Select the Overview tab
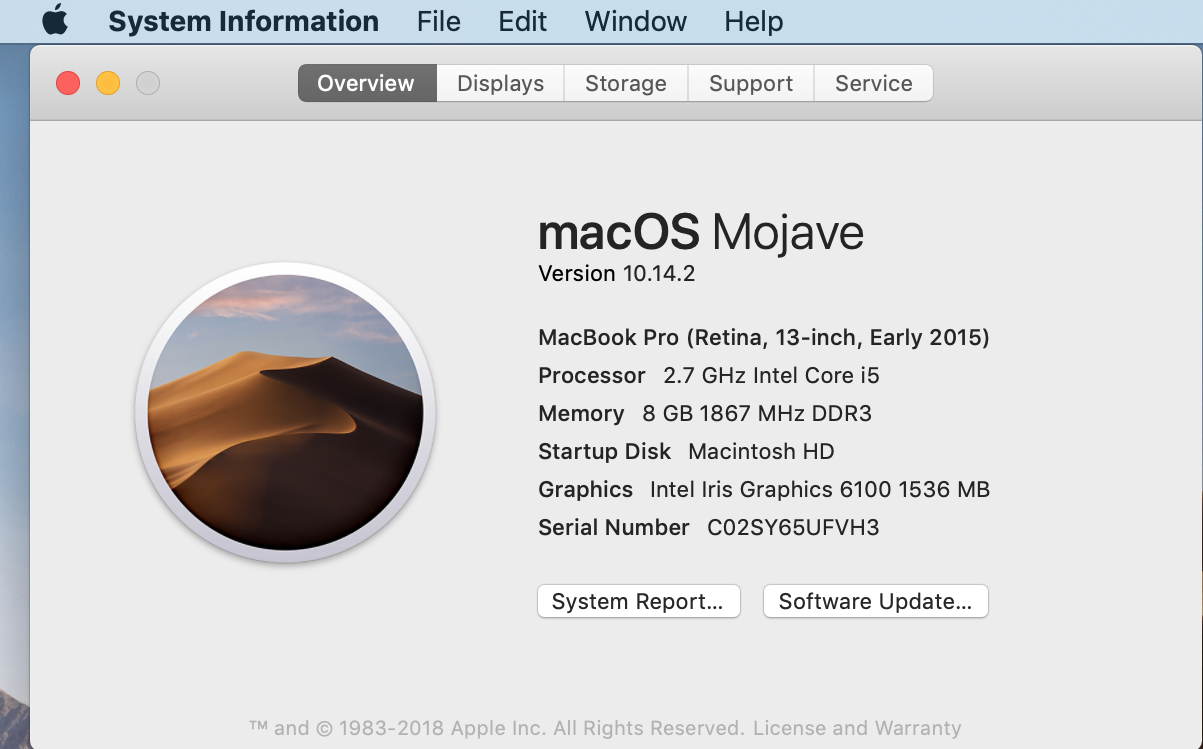1203x749 pixels. [367, 84]
